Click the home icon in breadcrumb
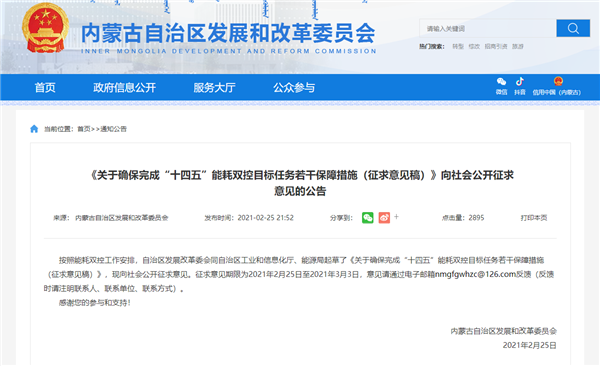The width and height of the screenshot is (600, 366). coord(34,129)
